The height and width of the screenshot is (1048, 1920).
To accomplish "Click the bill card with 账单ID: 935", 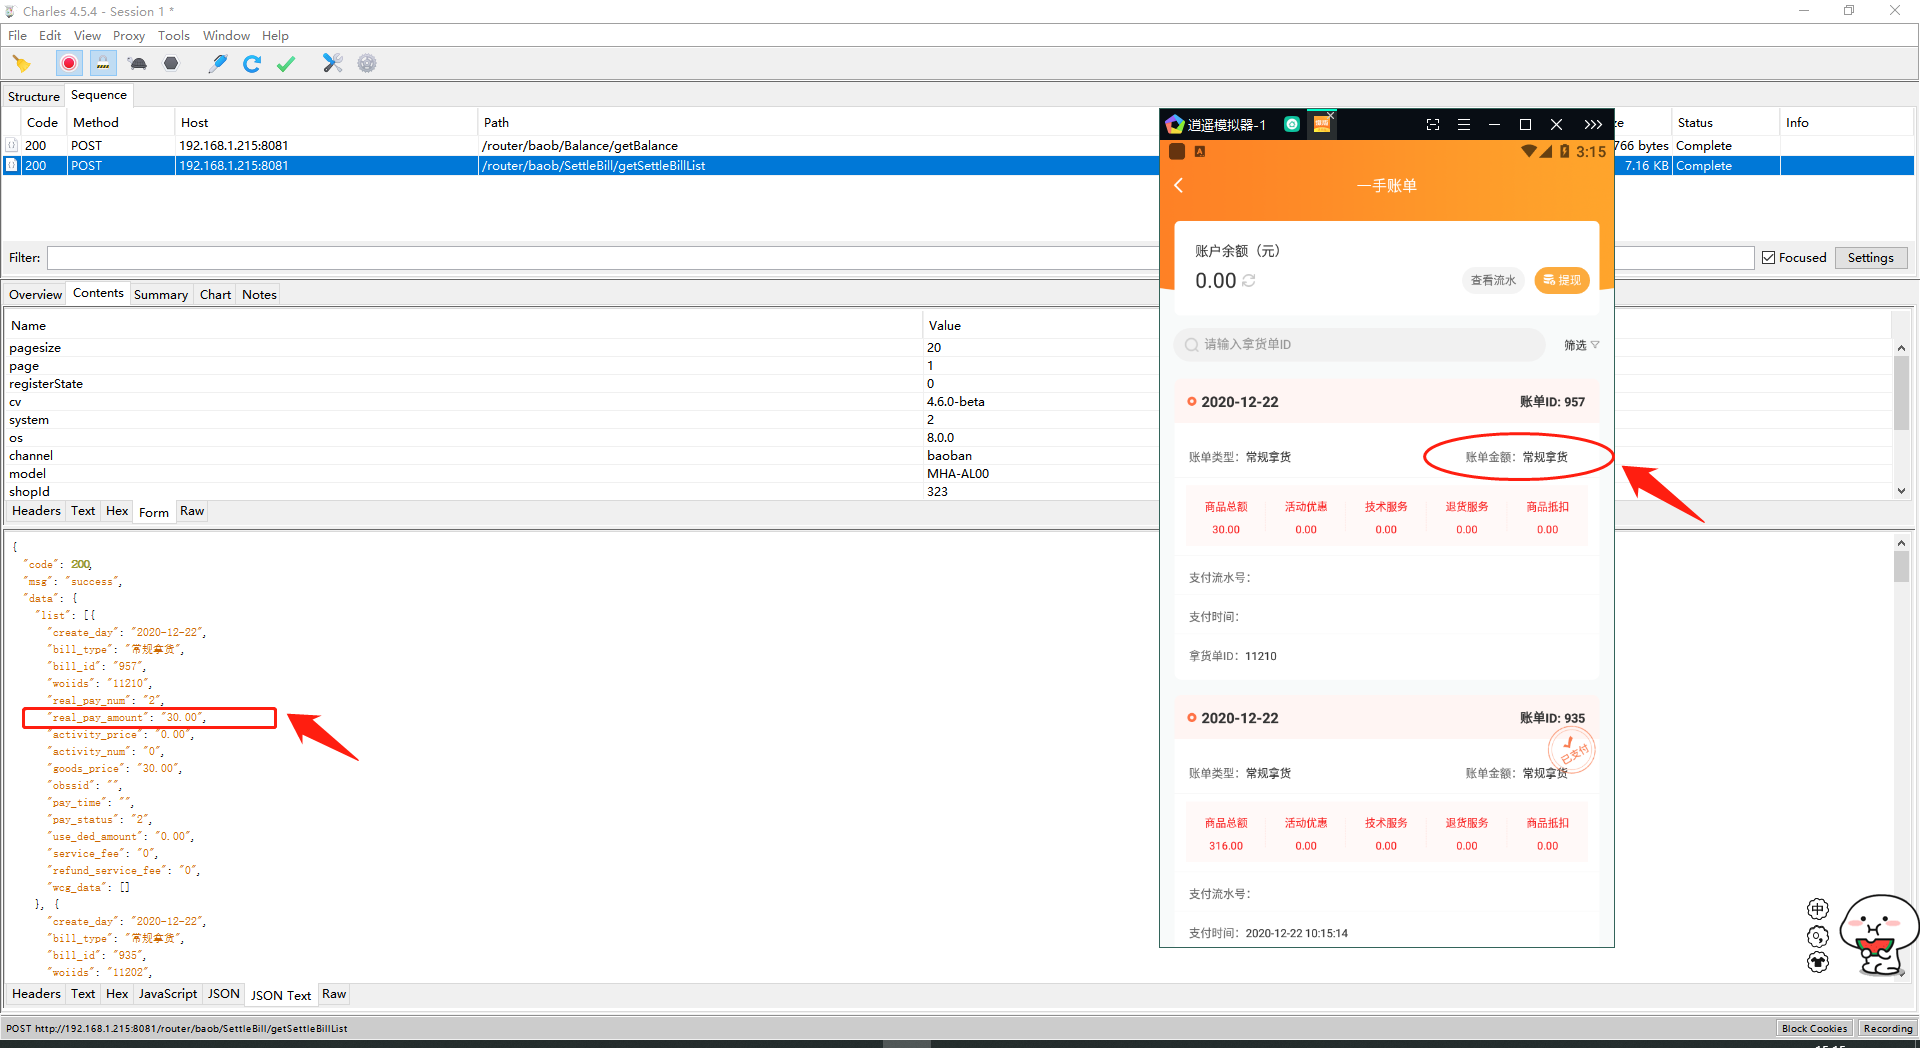I will 1387,822.
